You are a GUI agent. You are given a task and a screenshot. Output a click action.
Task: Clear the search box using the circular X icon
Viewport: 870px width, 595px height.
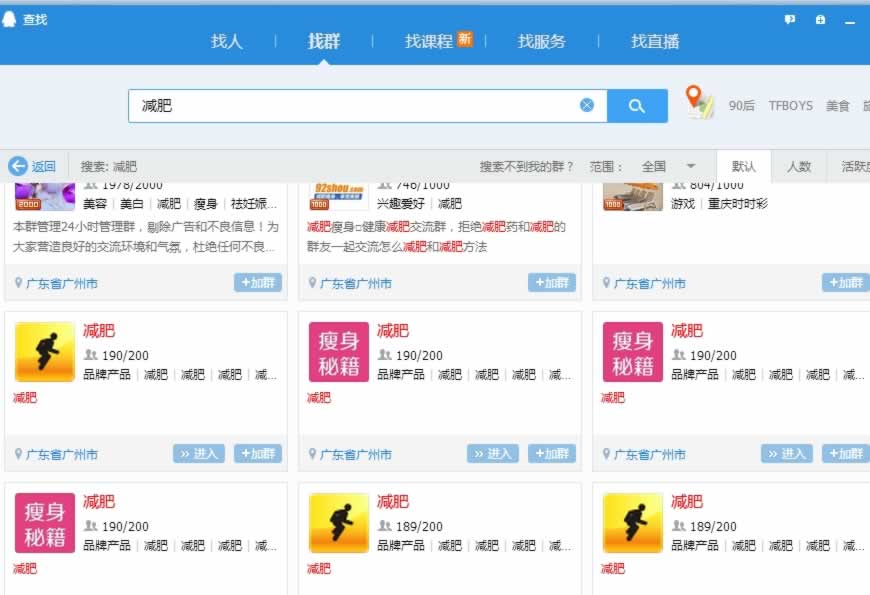[x=589, y=105]
